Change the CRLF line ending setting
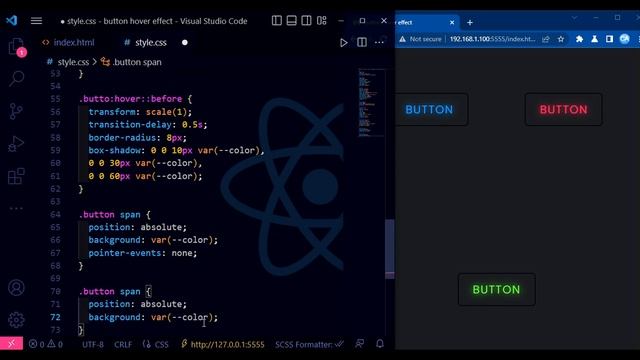 pos(123,344)
